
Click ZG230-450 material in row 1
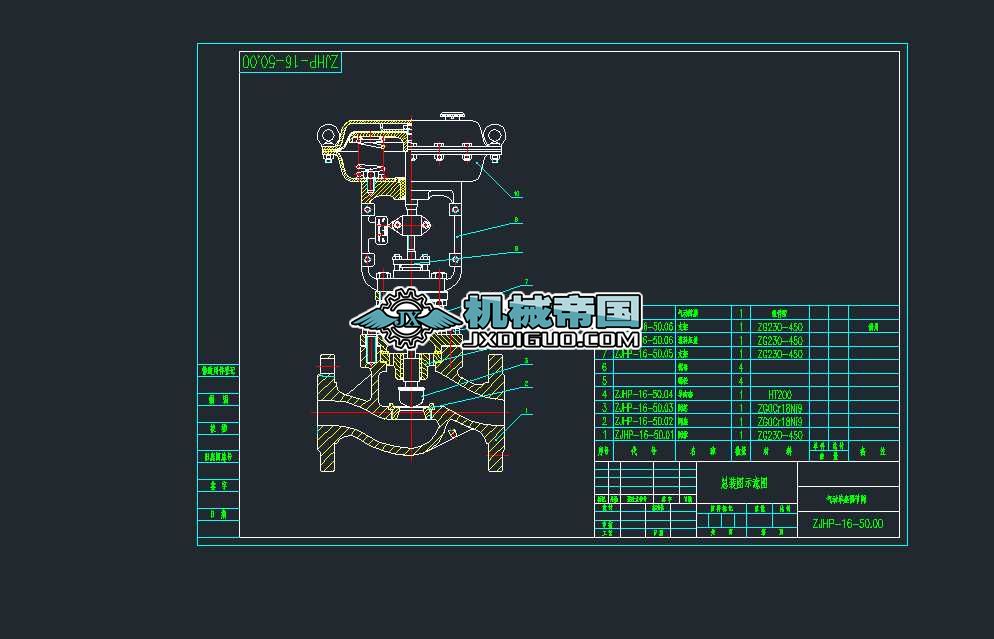(x=780, y=435)
